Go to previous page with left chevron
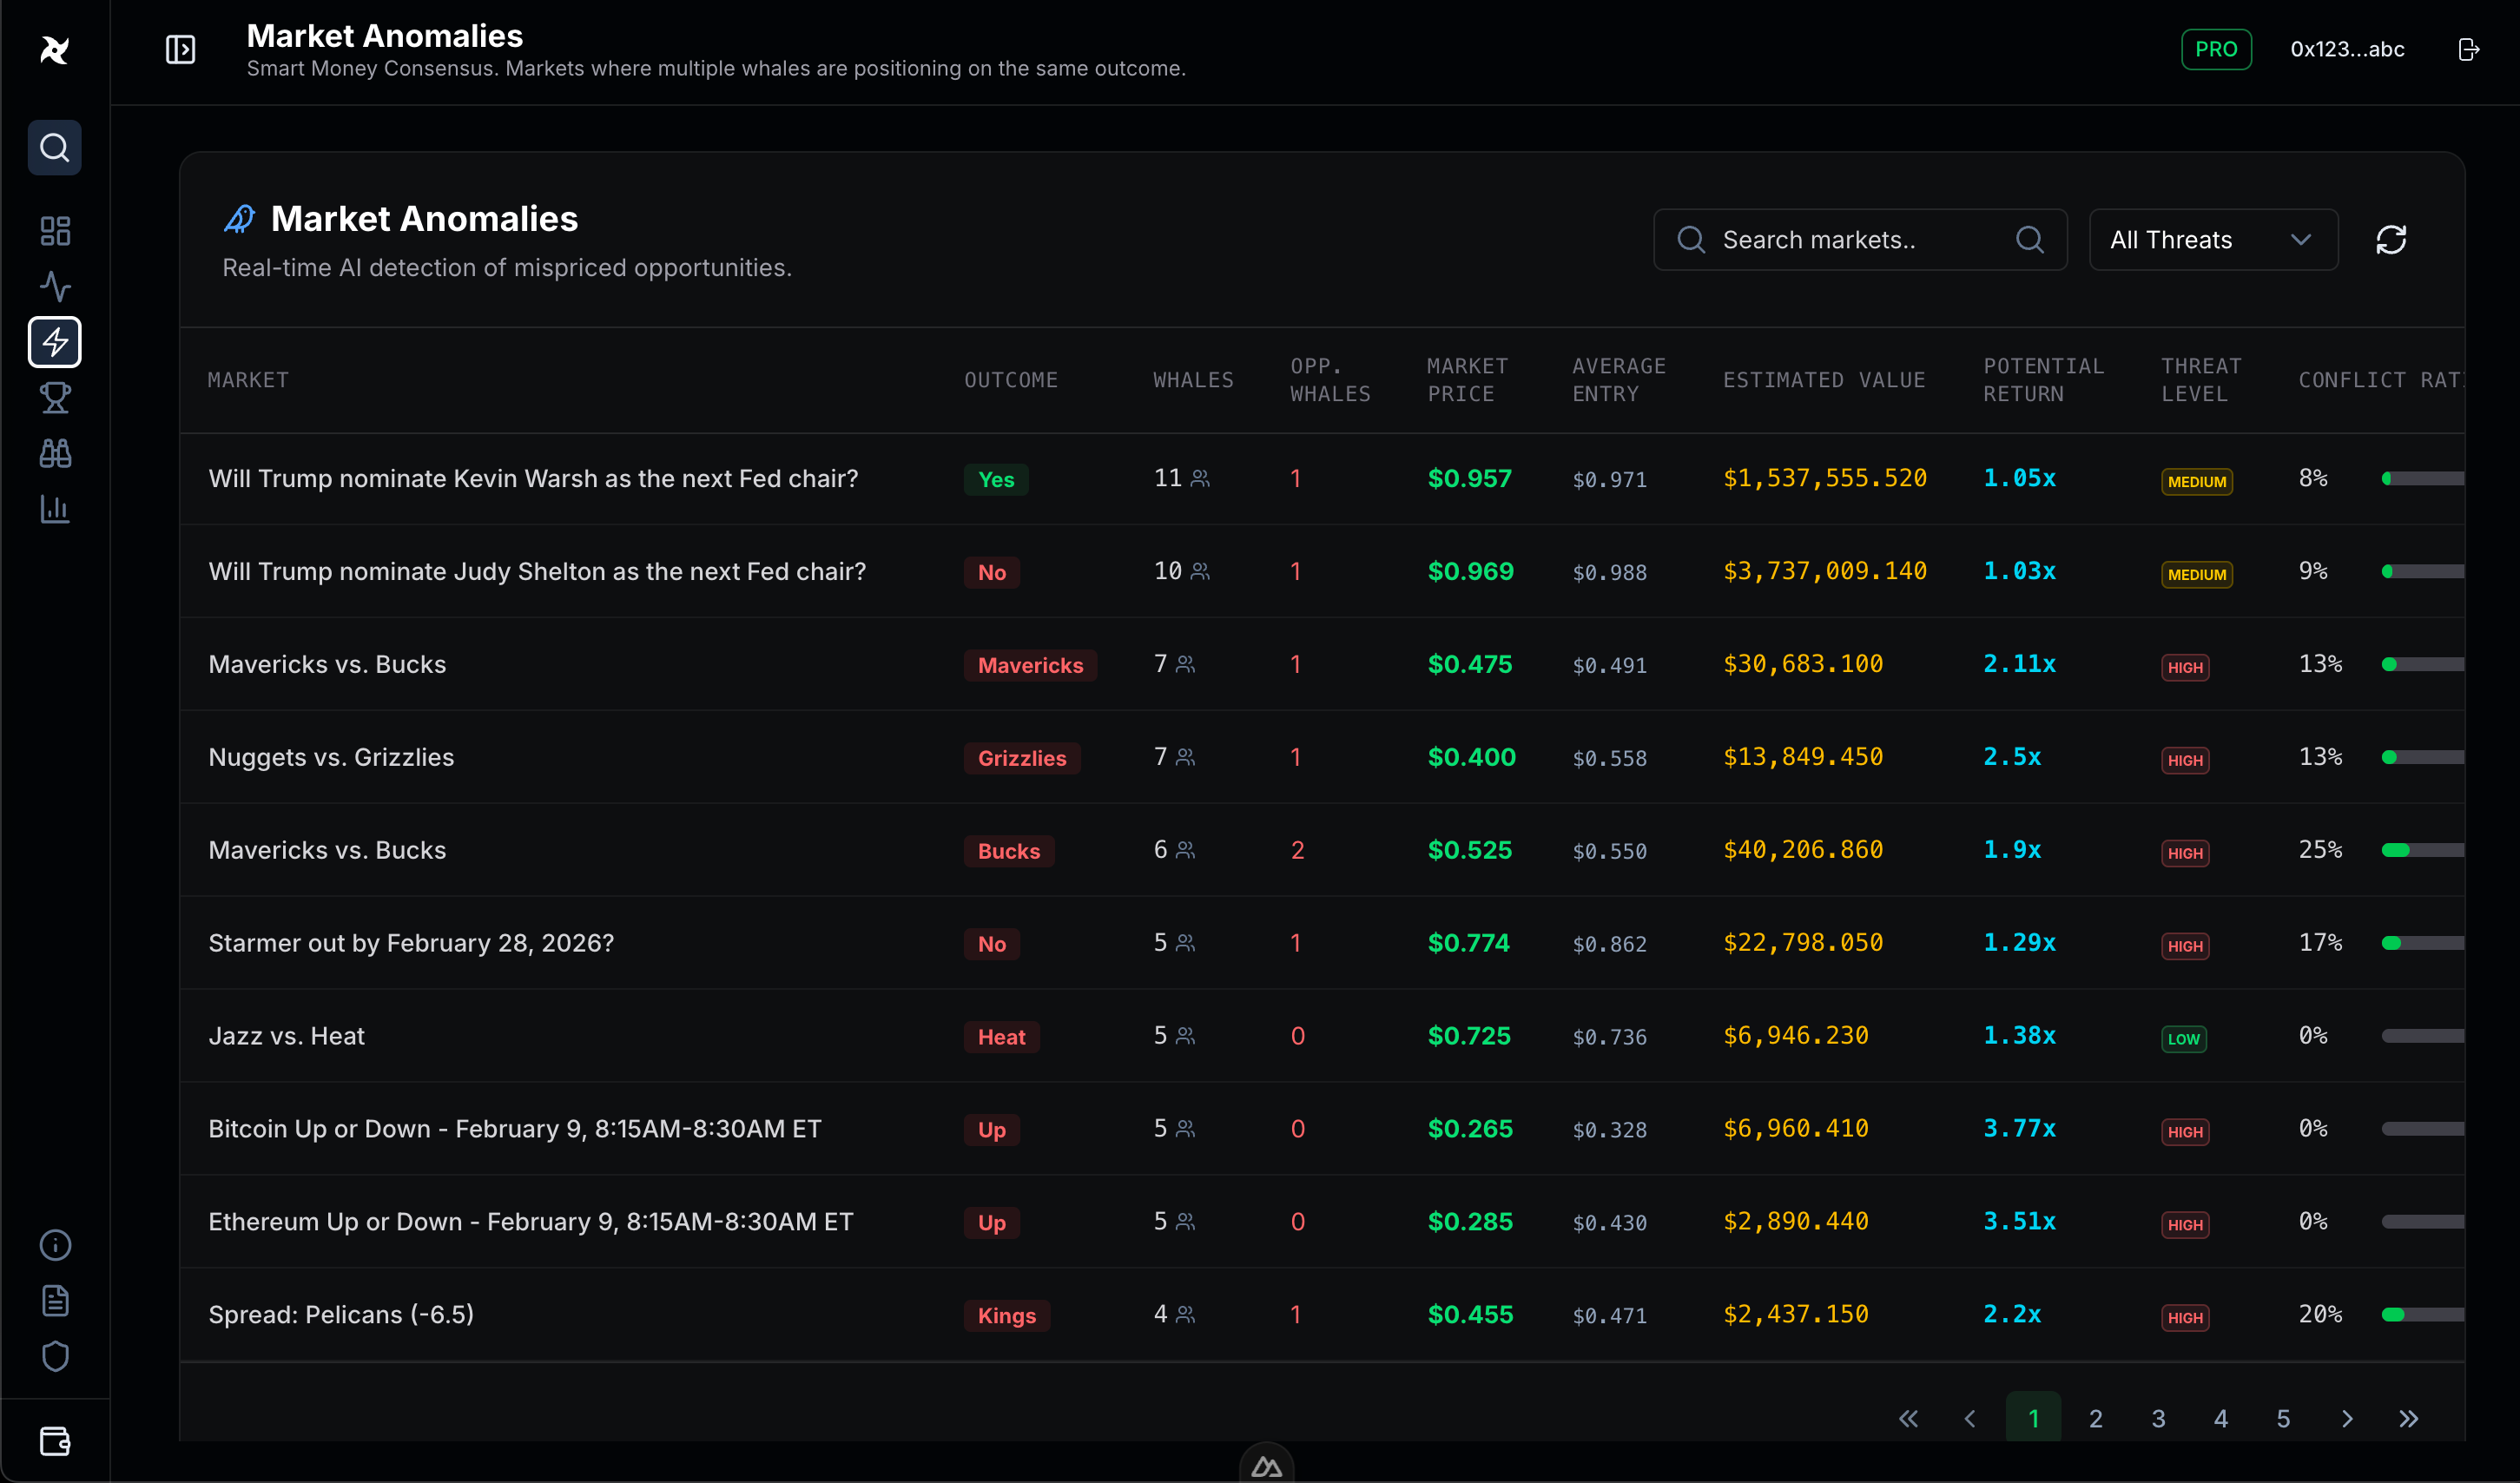This screenshot has height=1483, width=2520. pyautogui.click(x=1970, y=1418)
